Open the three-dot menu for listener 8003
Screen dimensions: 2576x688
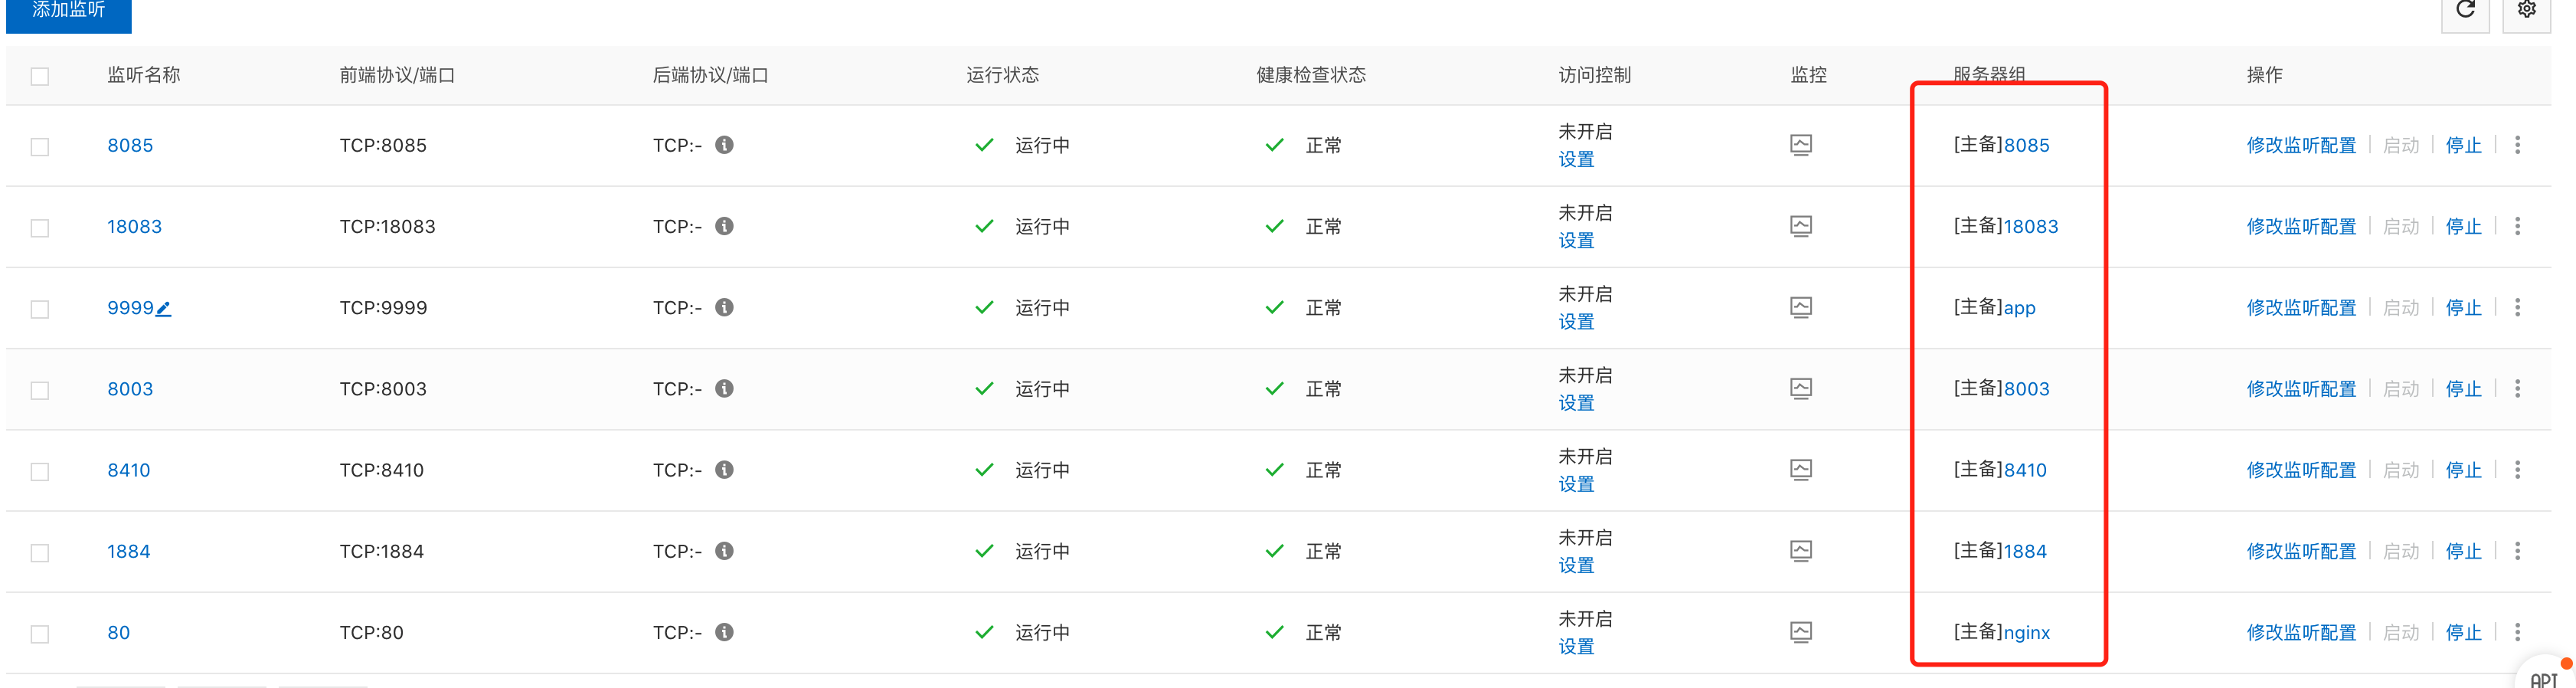2517,388
